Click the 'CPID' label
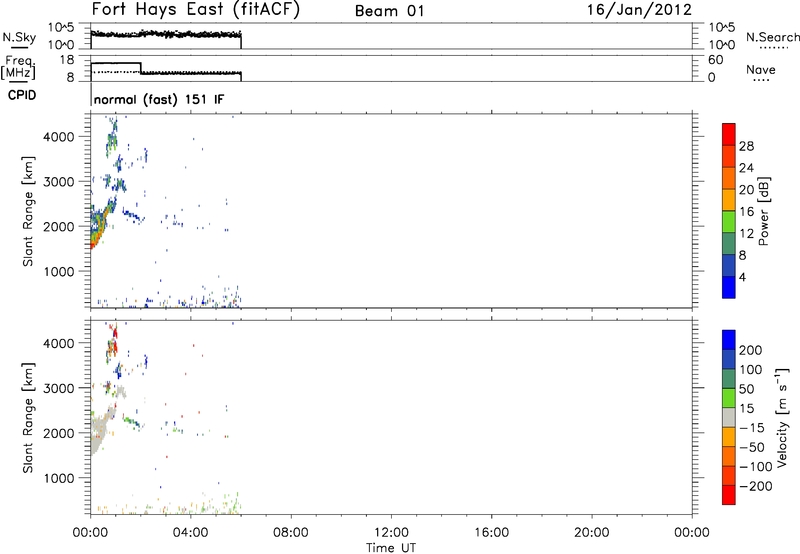Screen dimensions: 800x554 [x=22, y=95]
